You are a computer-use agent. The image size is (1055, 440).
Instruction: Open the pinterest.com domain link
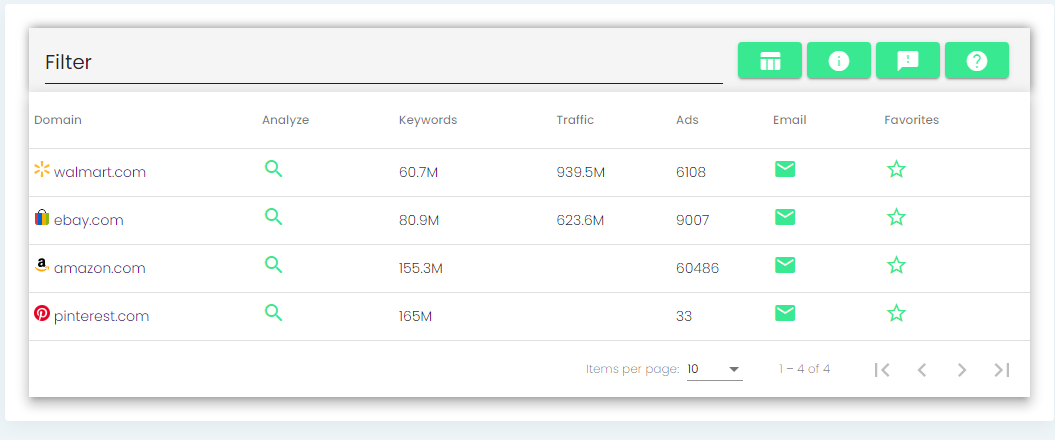pyautogui.click(x=101, y=316)
